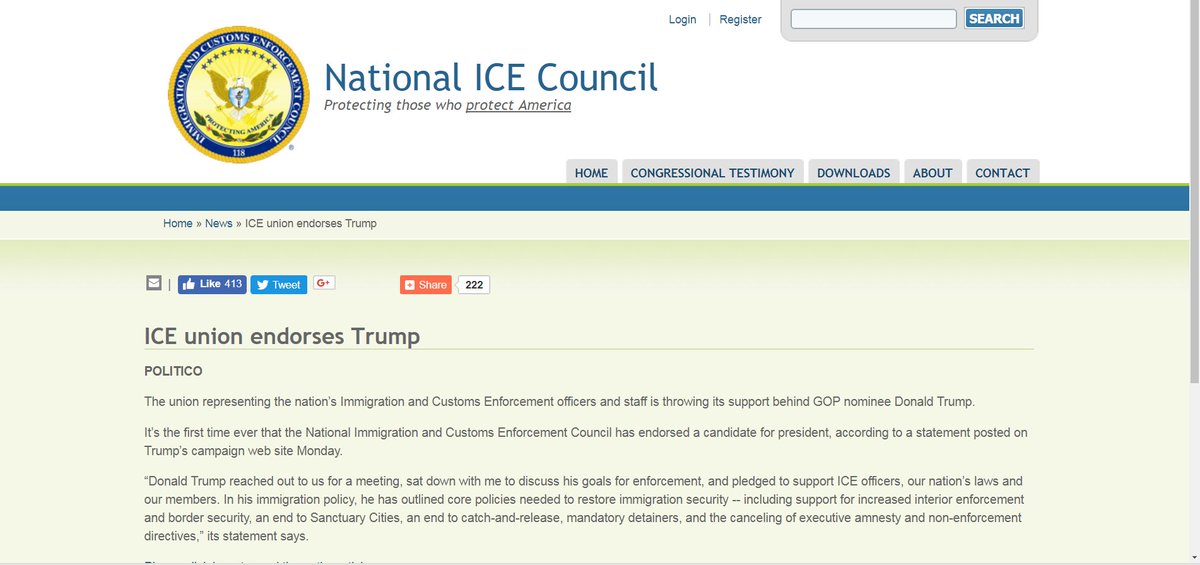Click the paragraph starting 'The union representing'
This screenshot has width=1200, height=565.
click(559, 402)
